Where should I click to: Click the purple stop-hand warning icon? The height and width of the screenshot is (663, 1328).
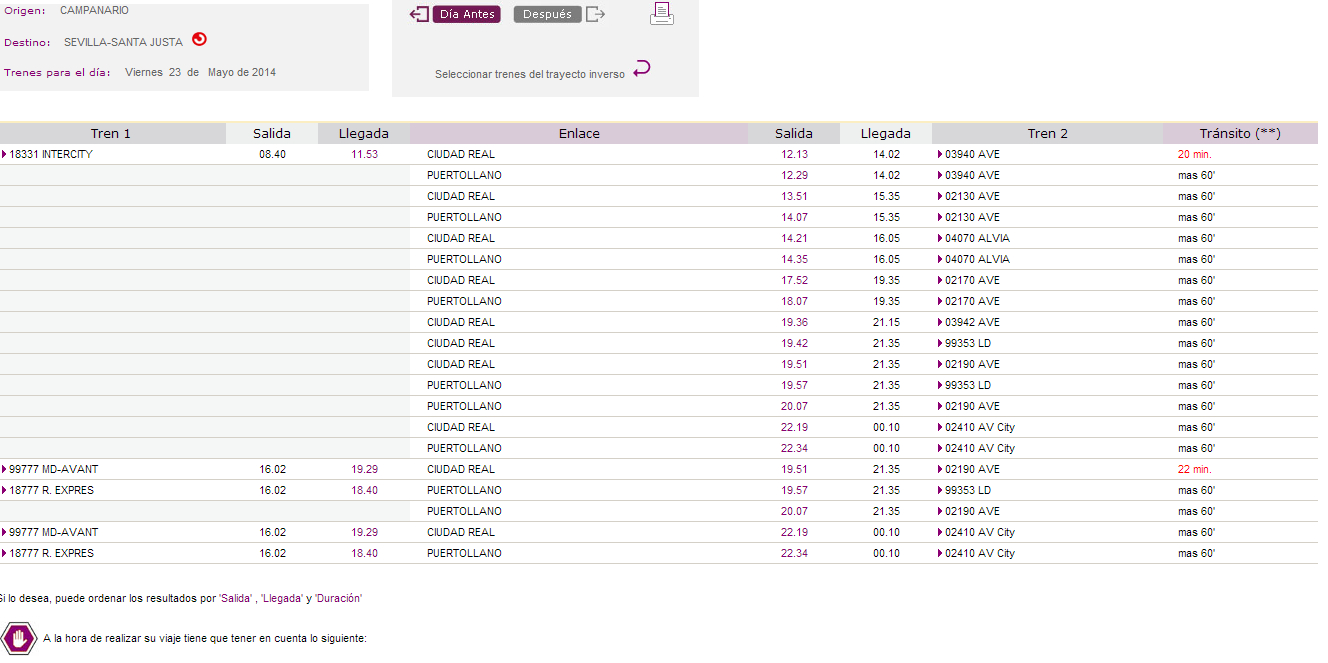pos(19,638)
